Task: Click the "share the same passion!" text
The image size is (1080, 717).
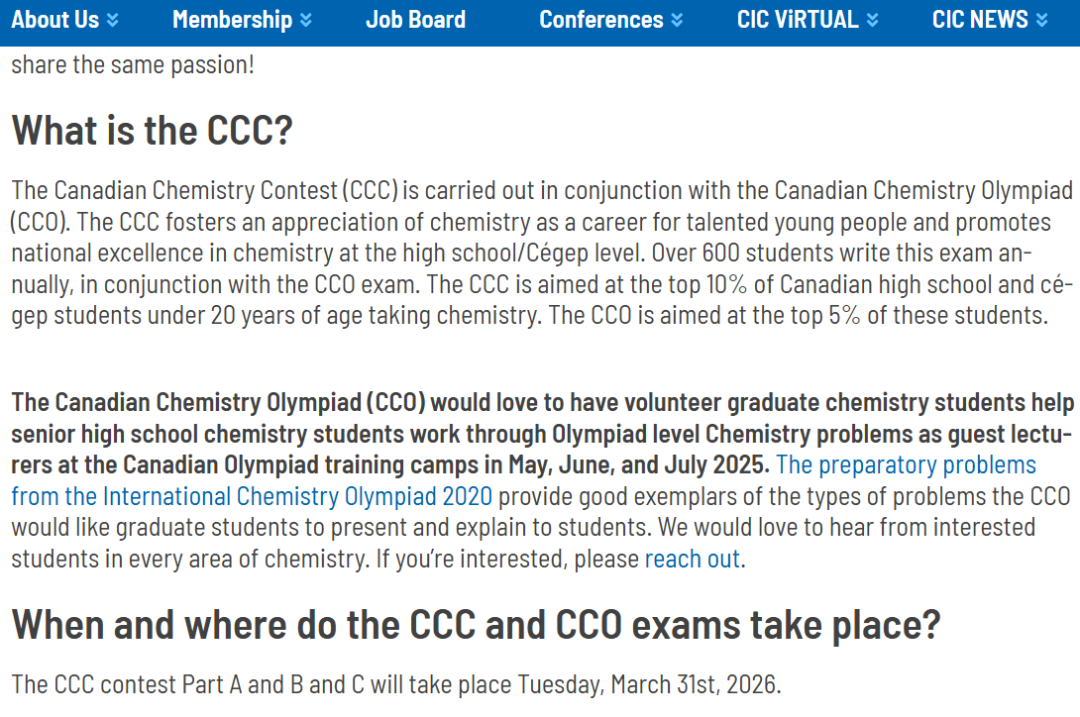Action: 133,66
